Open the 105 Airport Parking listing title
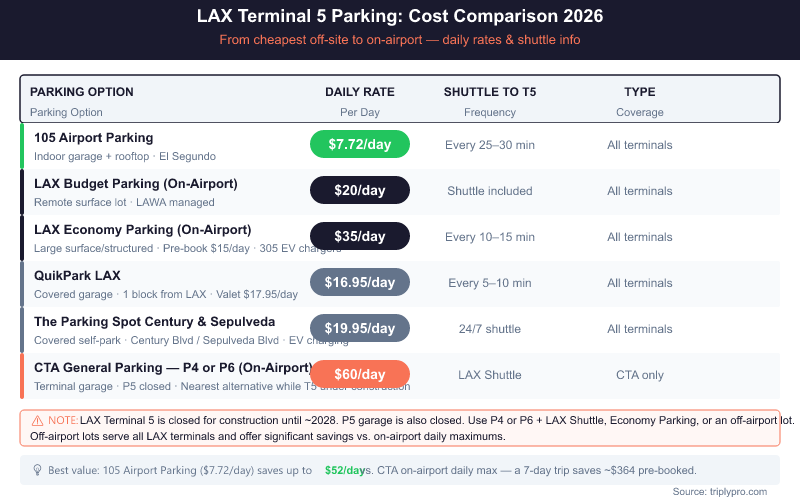The height and width of the screenshot is (500, 800). pyautogui.click(x=93, y=137)
